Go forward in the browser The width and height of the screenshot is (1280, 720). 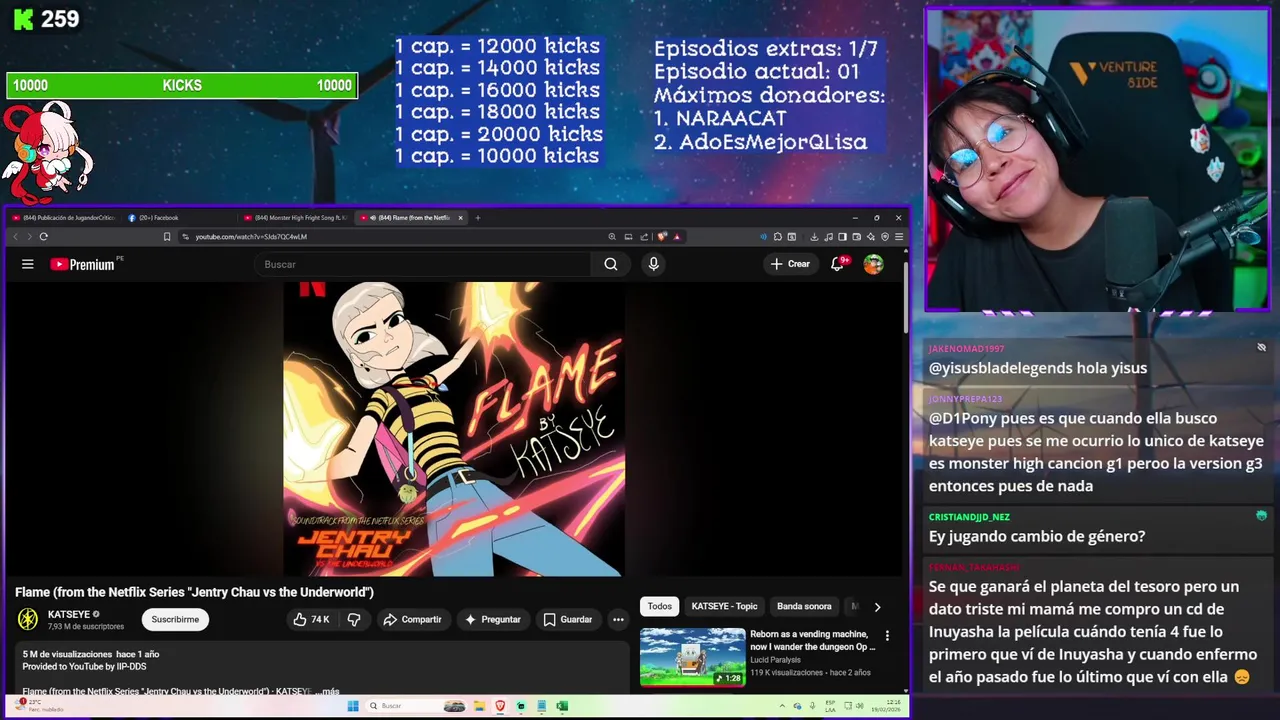(x=29, y=237)
